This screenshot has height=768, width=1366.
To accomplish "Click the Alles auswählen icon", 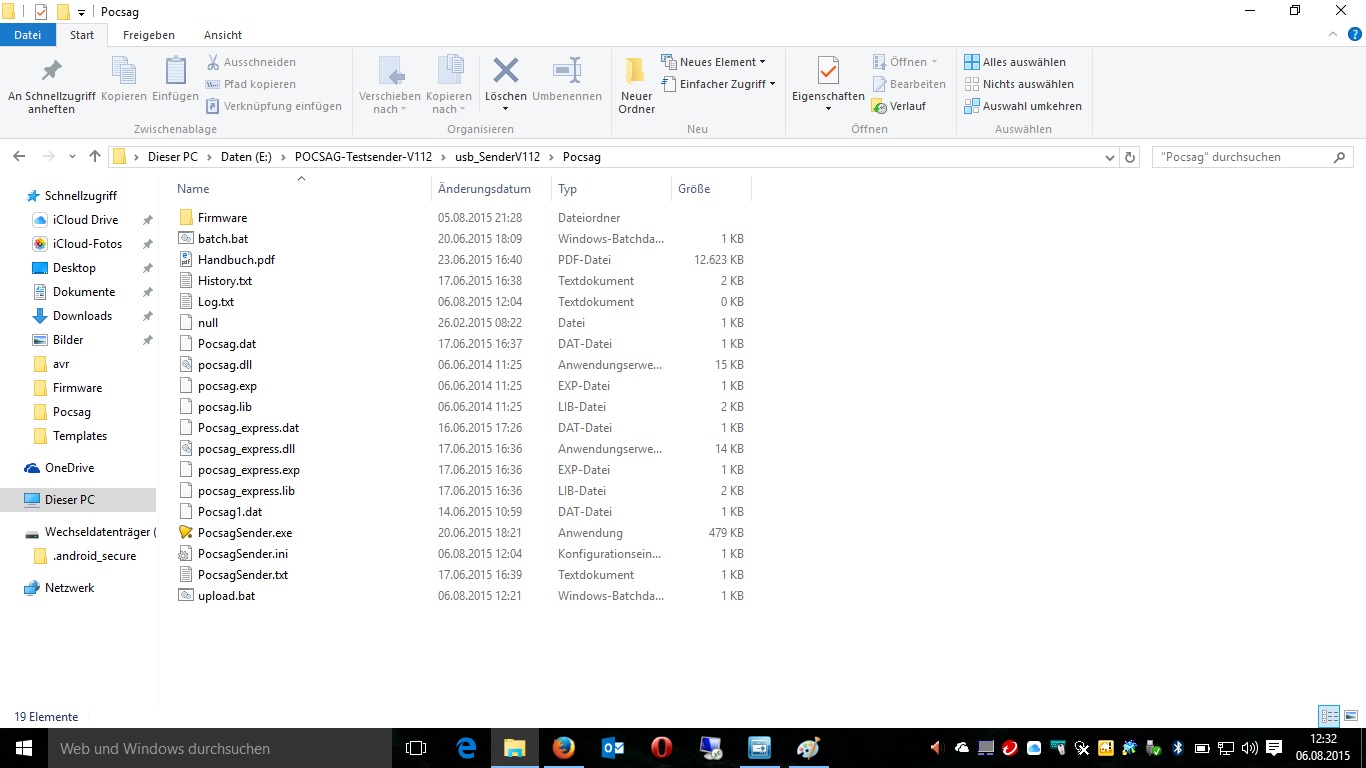I will click(971, 62).
